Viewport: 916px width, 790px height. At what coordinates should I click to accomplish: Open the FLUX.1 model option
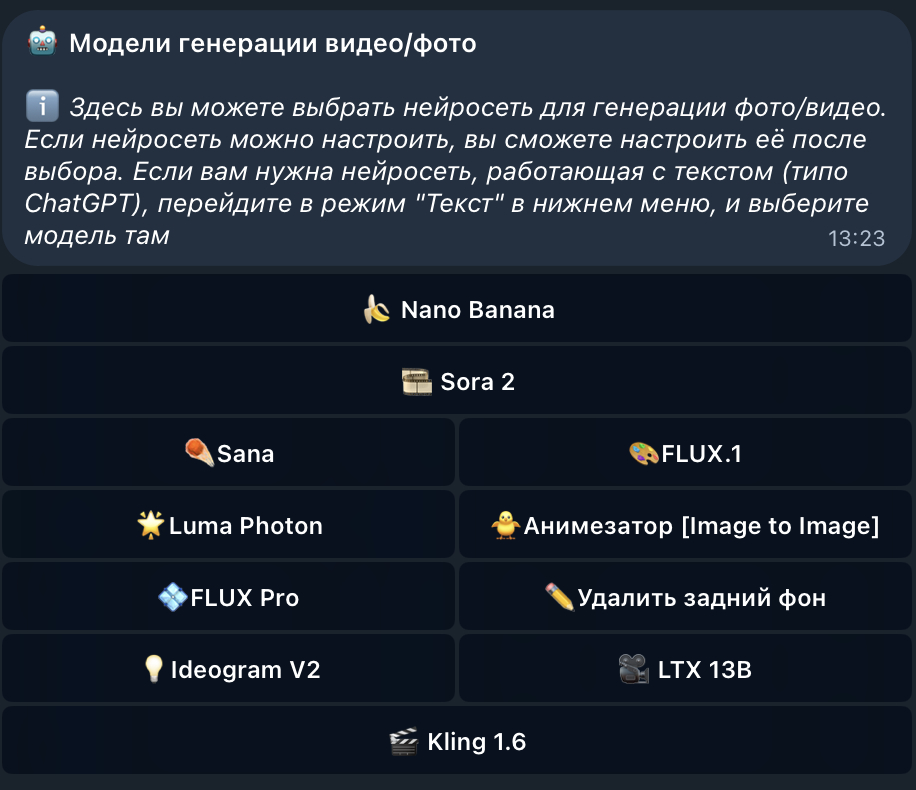coord(685,454)
